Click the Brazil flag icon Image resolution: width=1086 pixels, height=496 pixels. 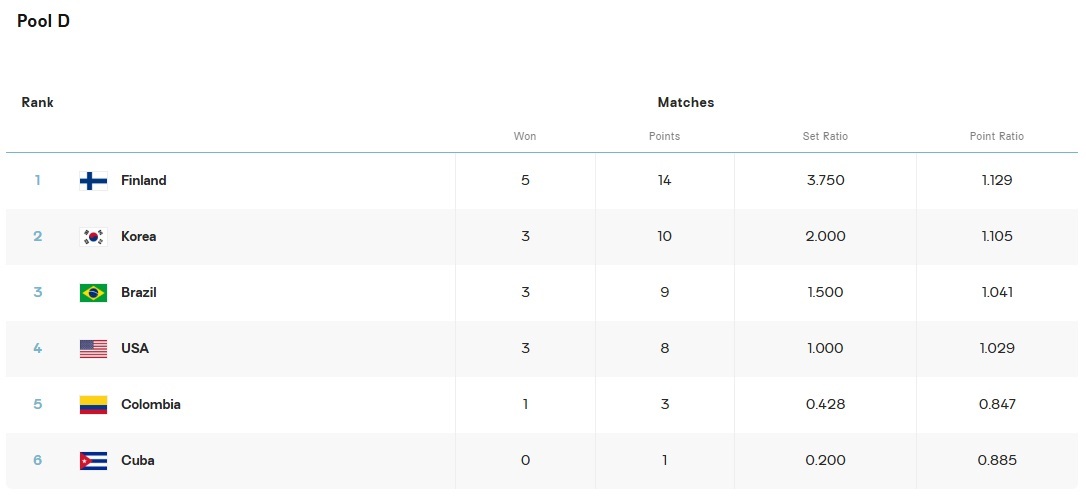coord(93,293)
